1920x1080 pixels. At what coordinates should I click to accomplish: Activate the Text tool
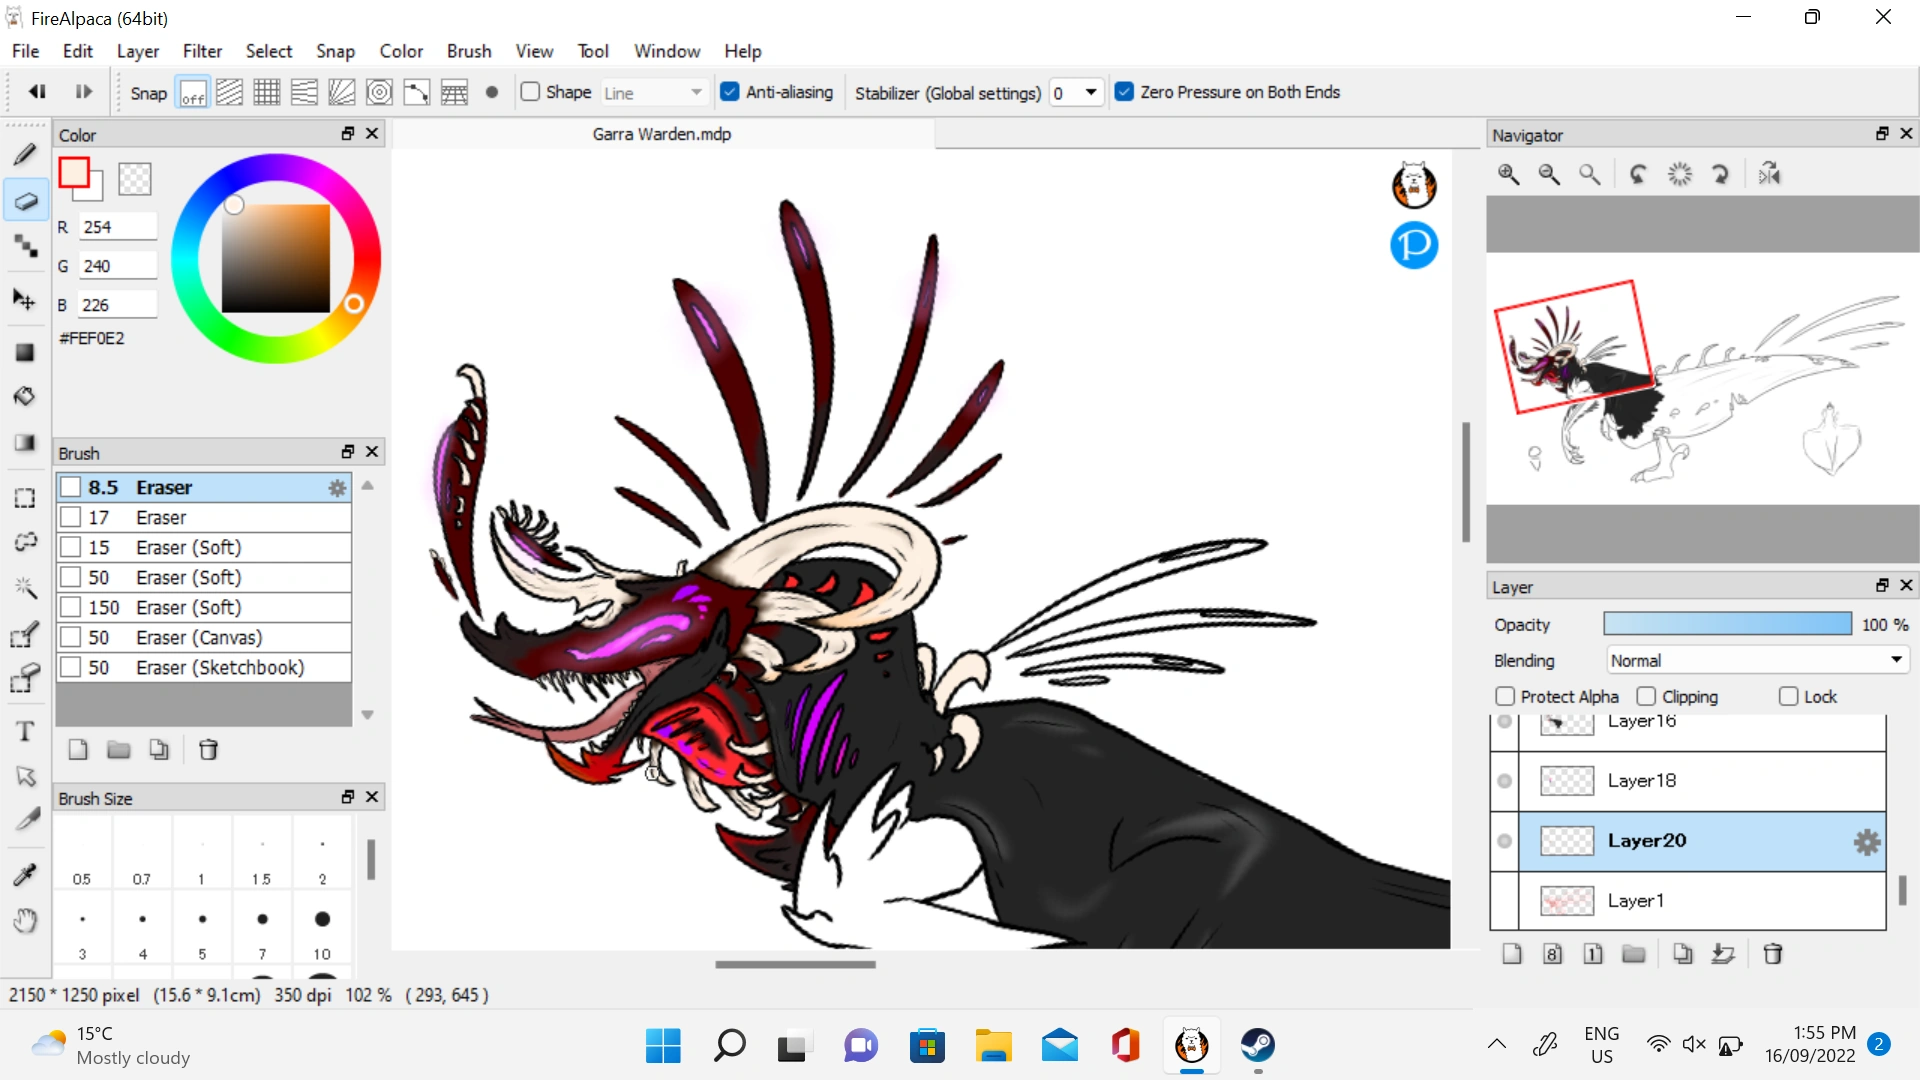[x=25, y=731]
